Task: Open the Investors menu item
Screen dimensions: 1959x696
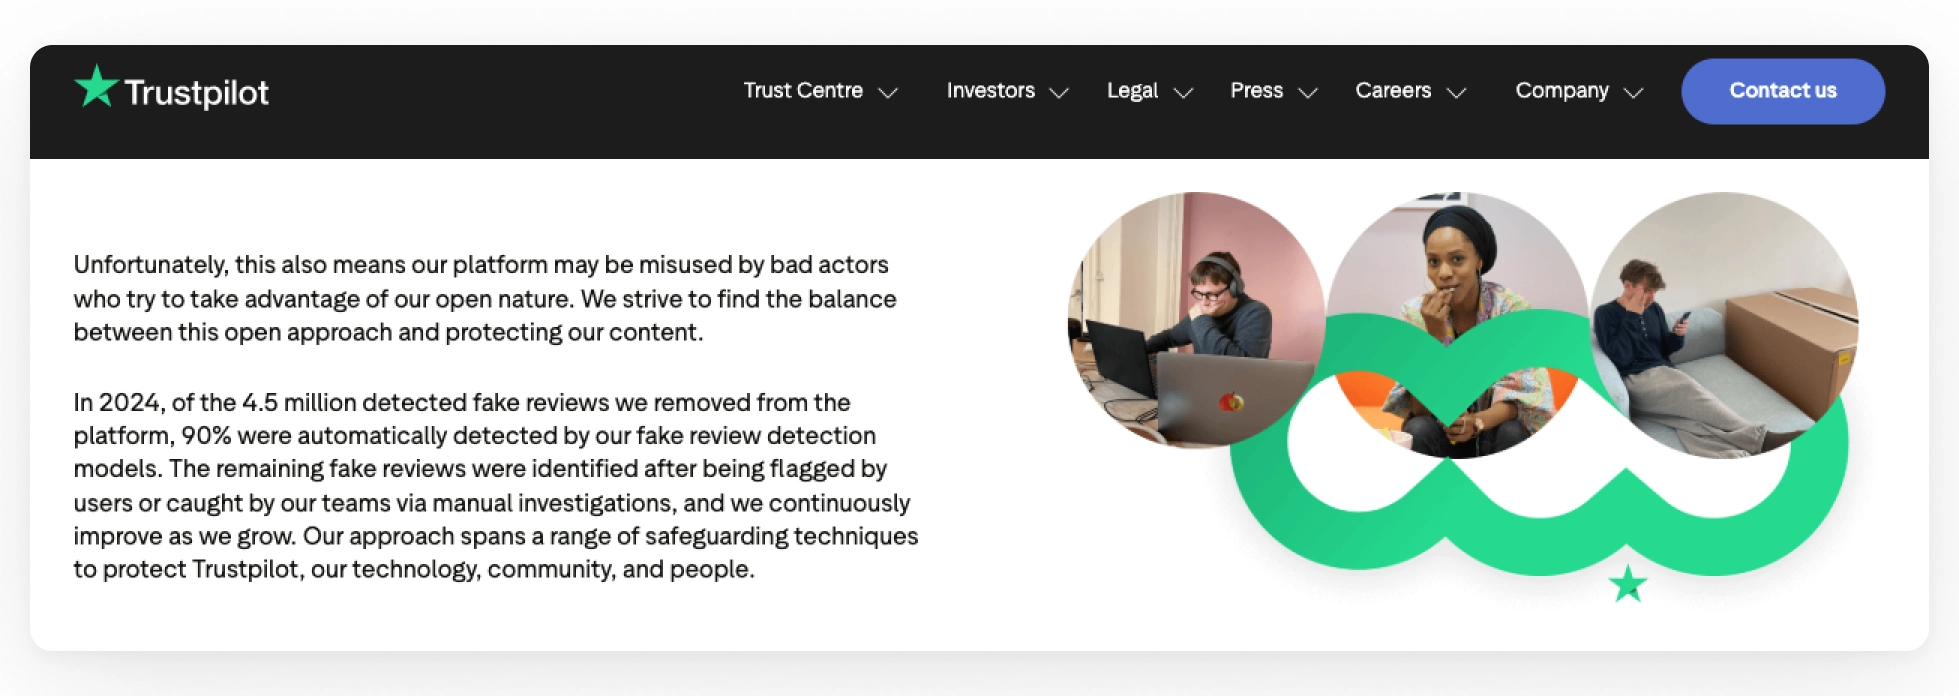Action: 990,91
